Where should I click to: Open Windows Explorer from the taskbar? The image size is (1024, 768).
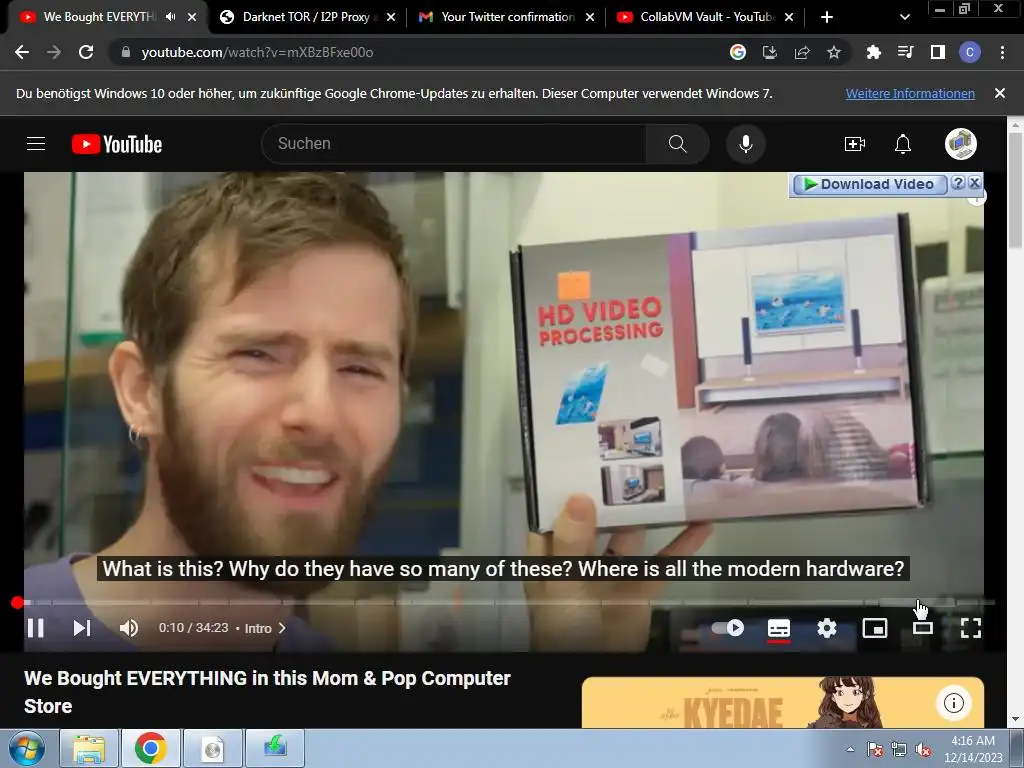pyautogui.click(x=89, y=748)
